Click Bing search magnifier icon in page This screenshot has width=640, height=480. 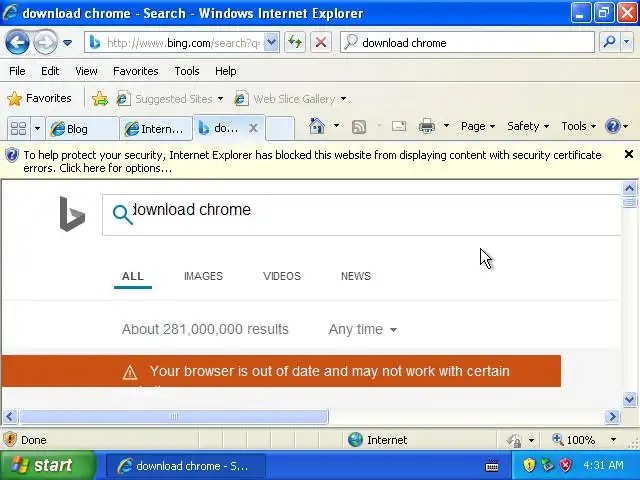tap(122, 215)
